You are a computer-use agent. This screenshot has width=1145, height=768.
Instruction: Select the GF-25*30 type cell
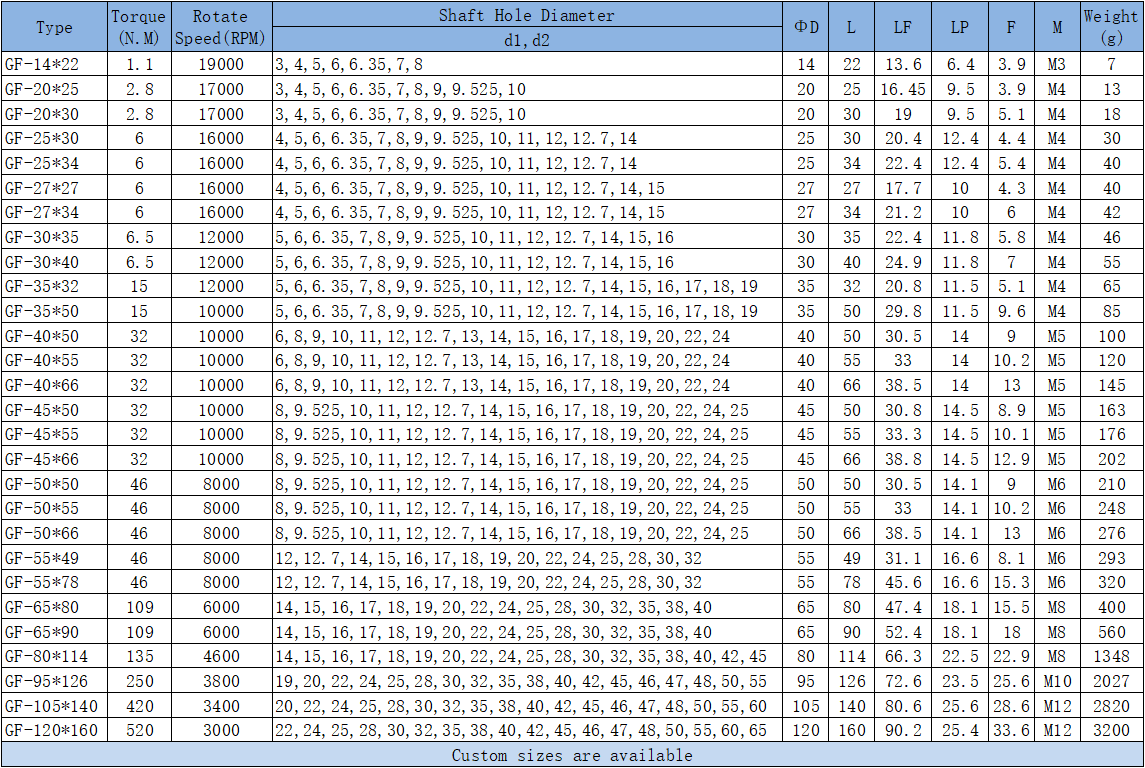point(55,138)
